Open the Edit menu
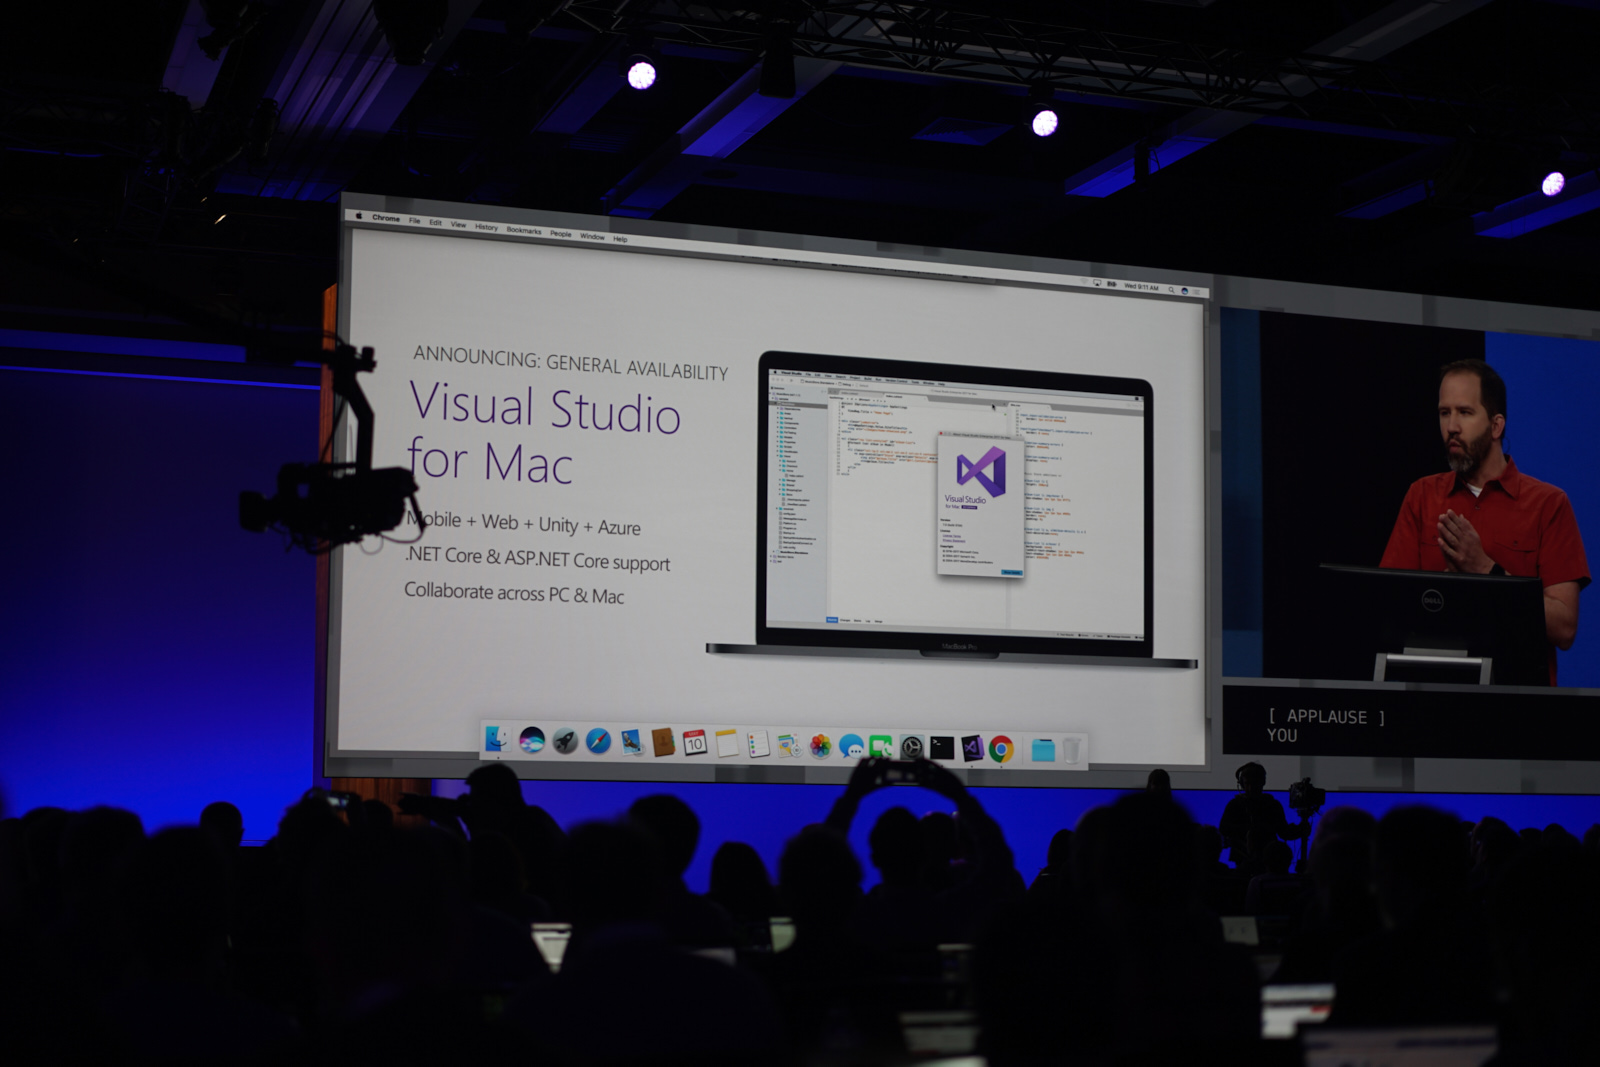Screen dimensions: 1600x1067 click(435, 222)
